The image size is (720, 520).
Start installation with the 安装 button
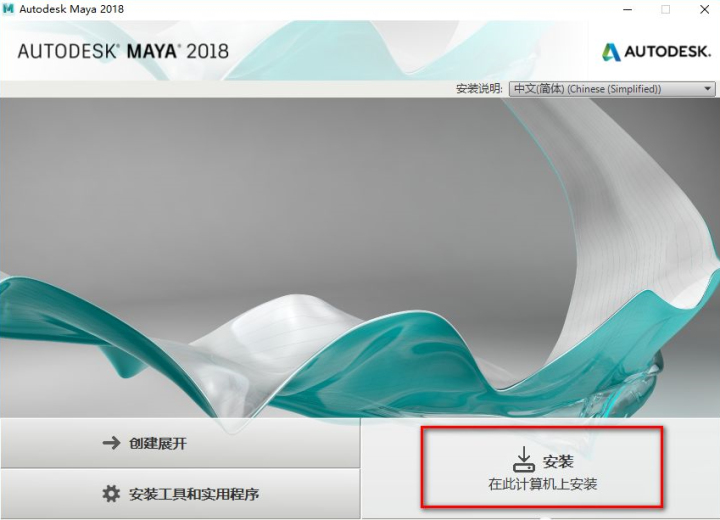click(542, 467)
